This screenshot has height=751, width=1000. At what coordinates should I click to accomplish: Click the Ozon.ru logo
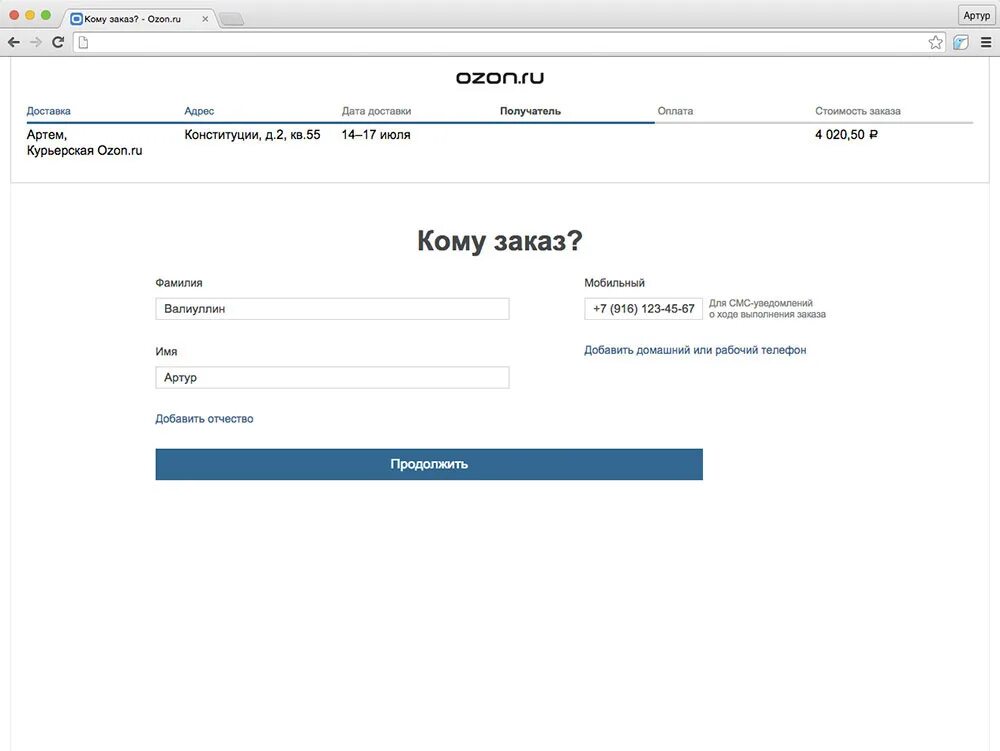(499, 77)
